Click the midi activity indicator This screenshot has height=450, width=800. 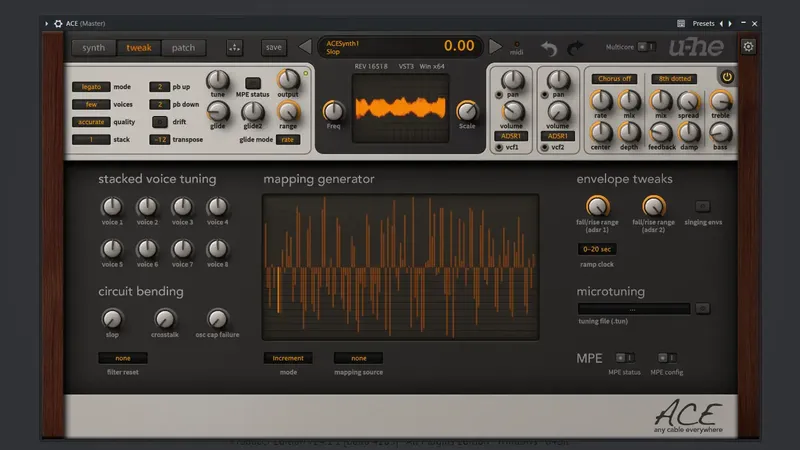point(516,44)
